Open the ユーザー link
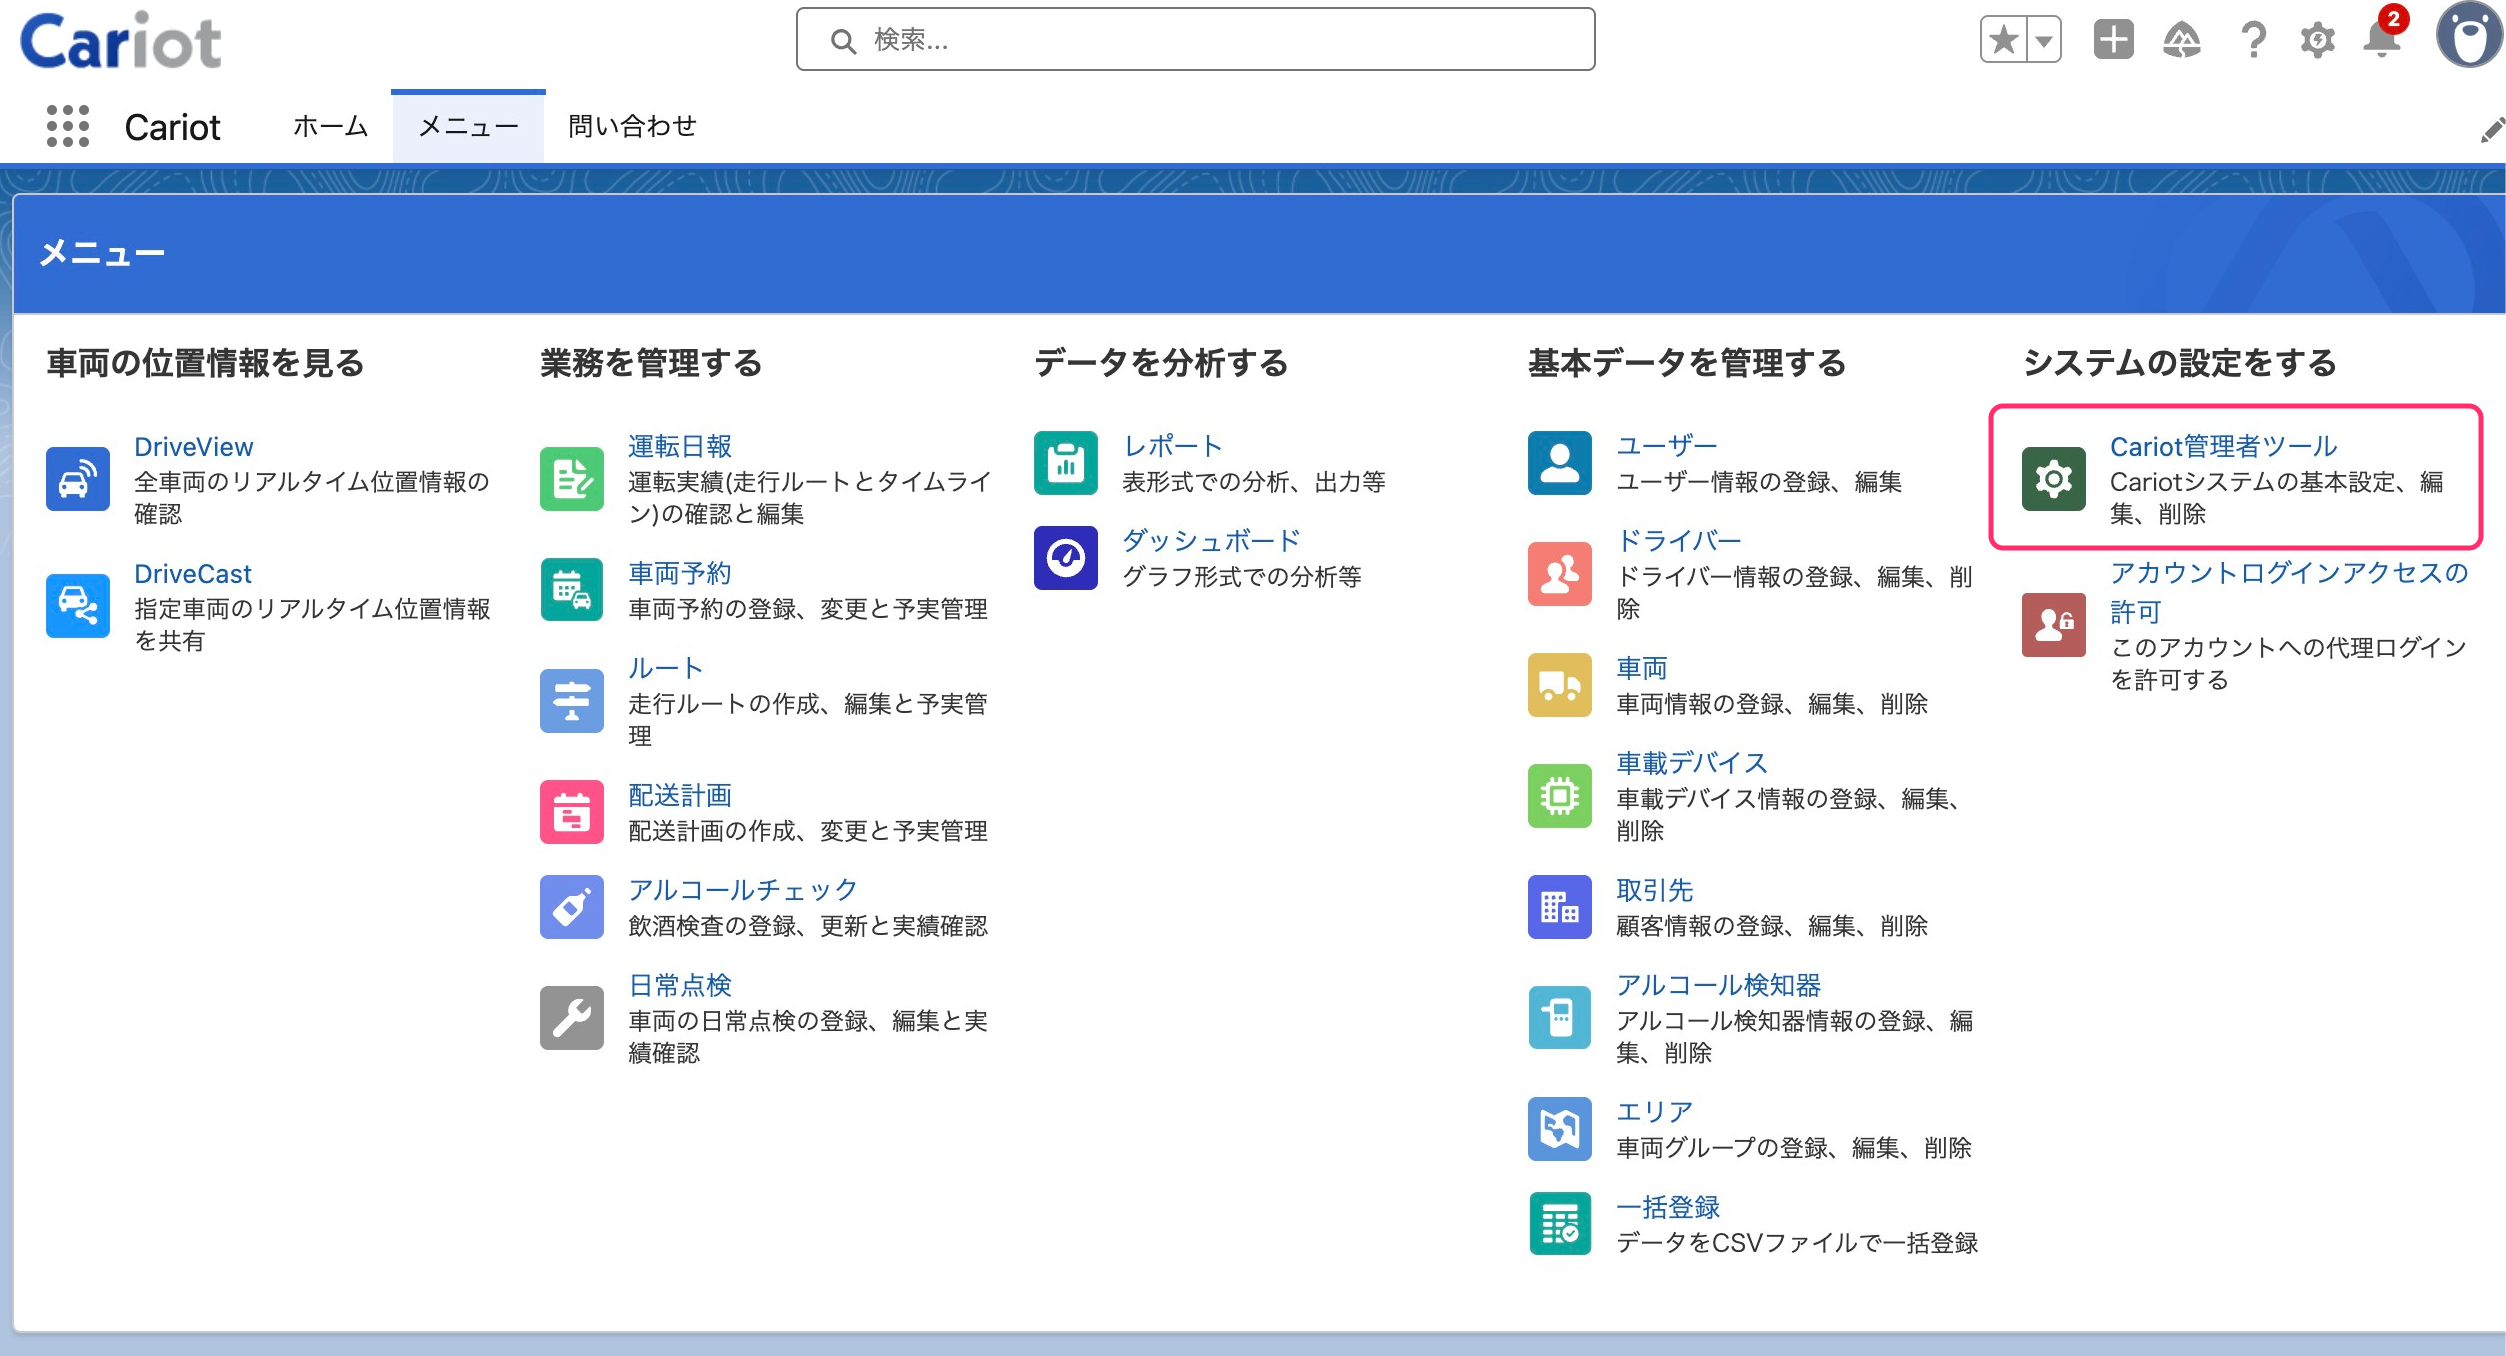This screenshot has width=2506, height=1356. tap(1667, 447)
